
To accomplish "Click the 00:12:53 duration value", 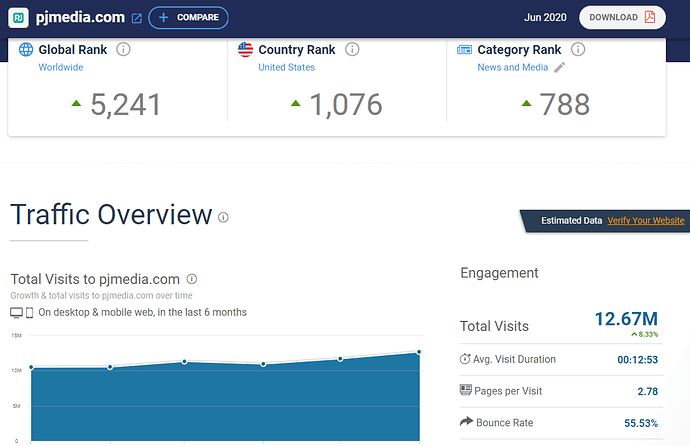I will 637,360.
